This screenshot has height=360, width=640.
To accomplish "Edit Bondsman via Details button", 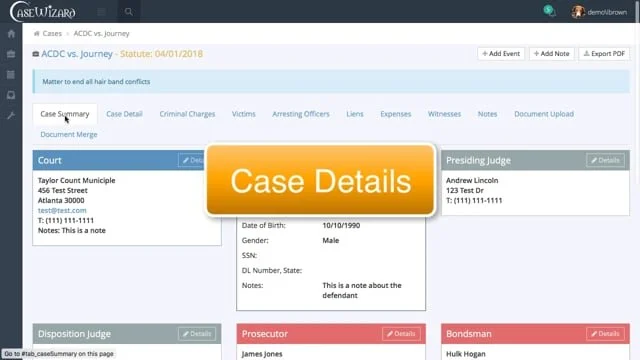I will click(605, 334).
